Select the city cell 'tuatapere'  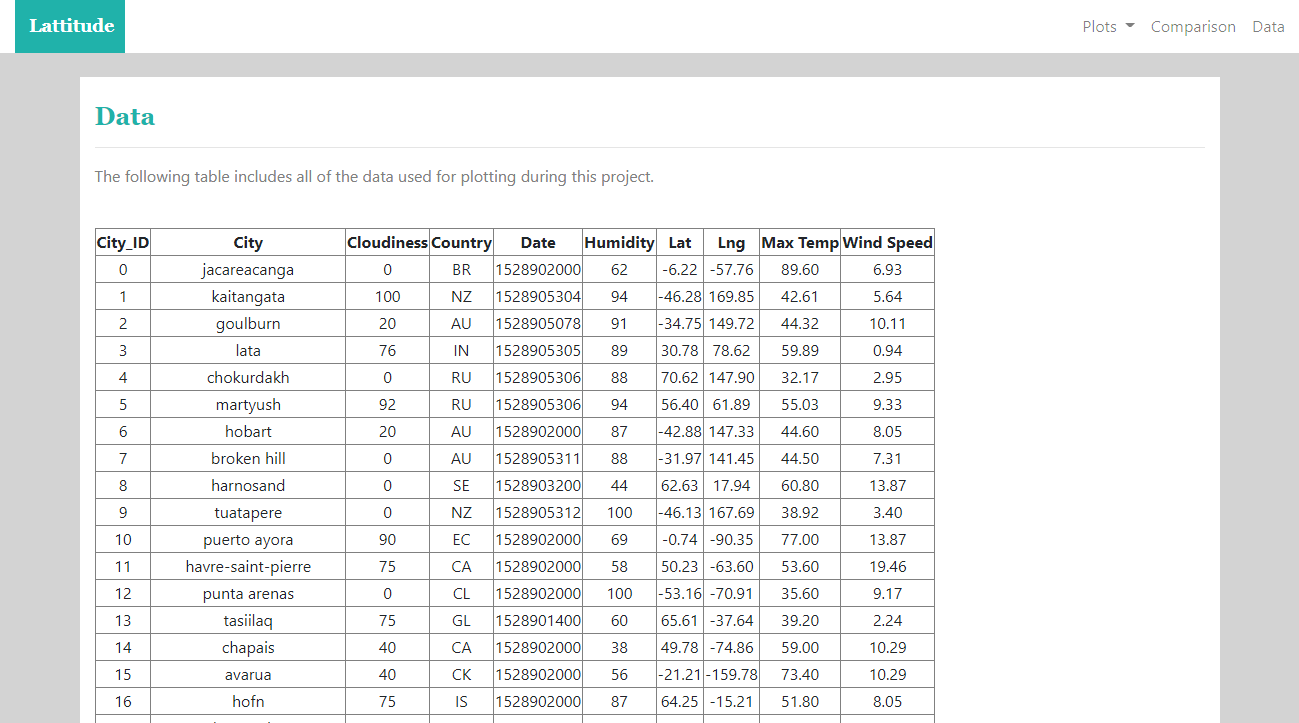click(248, 513)
